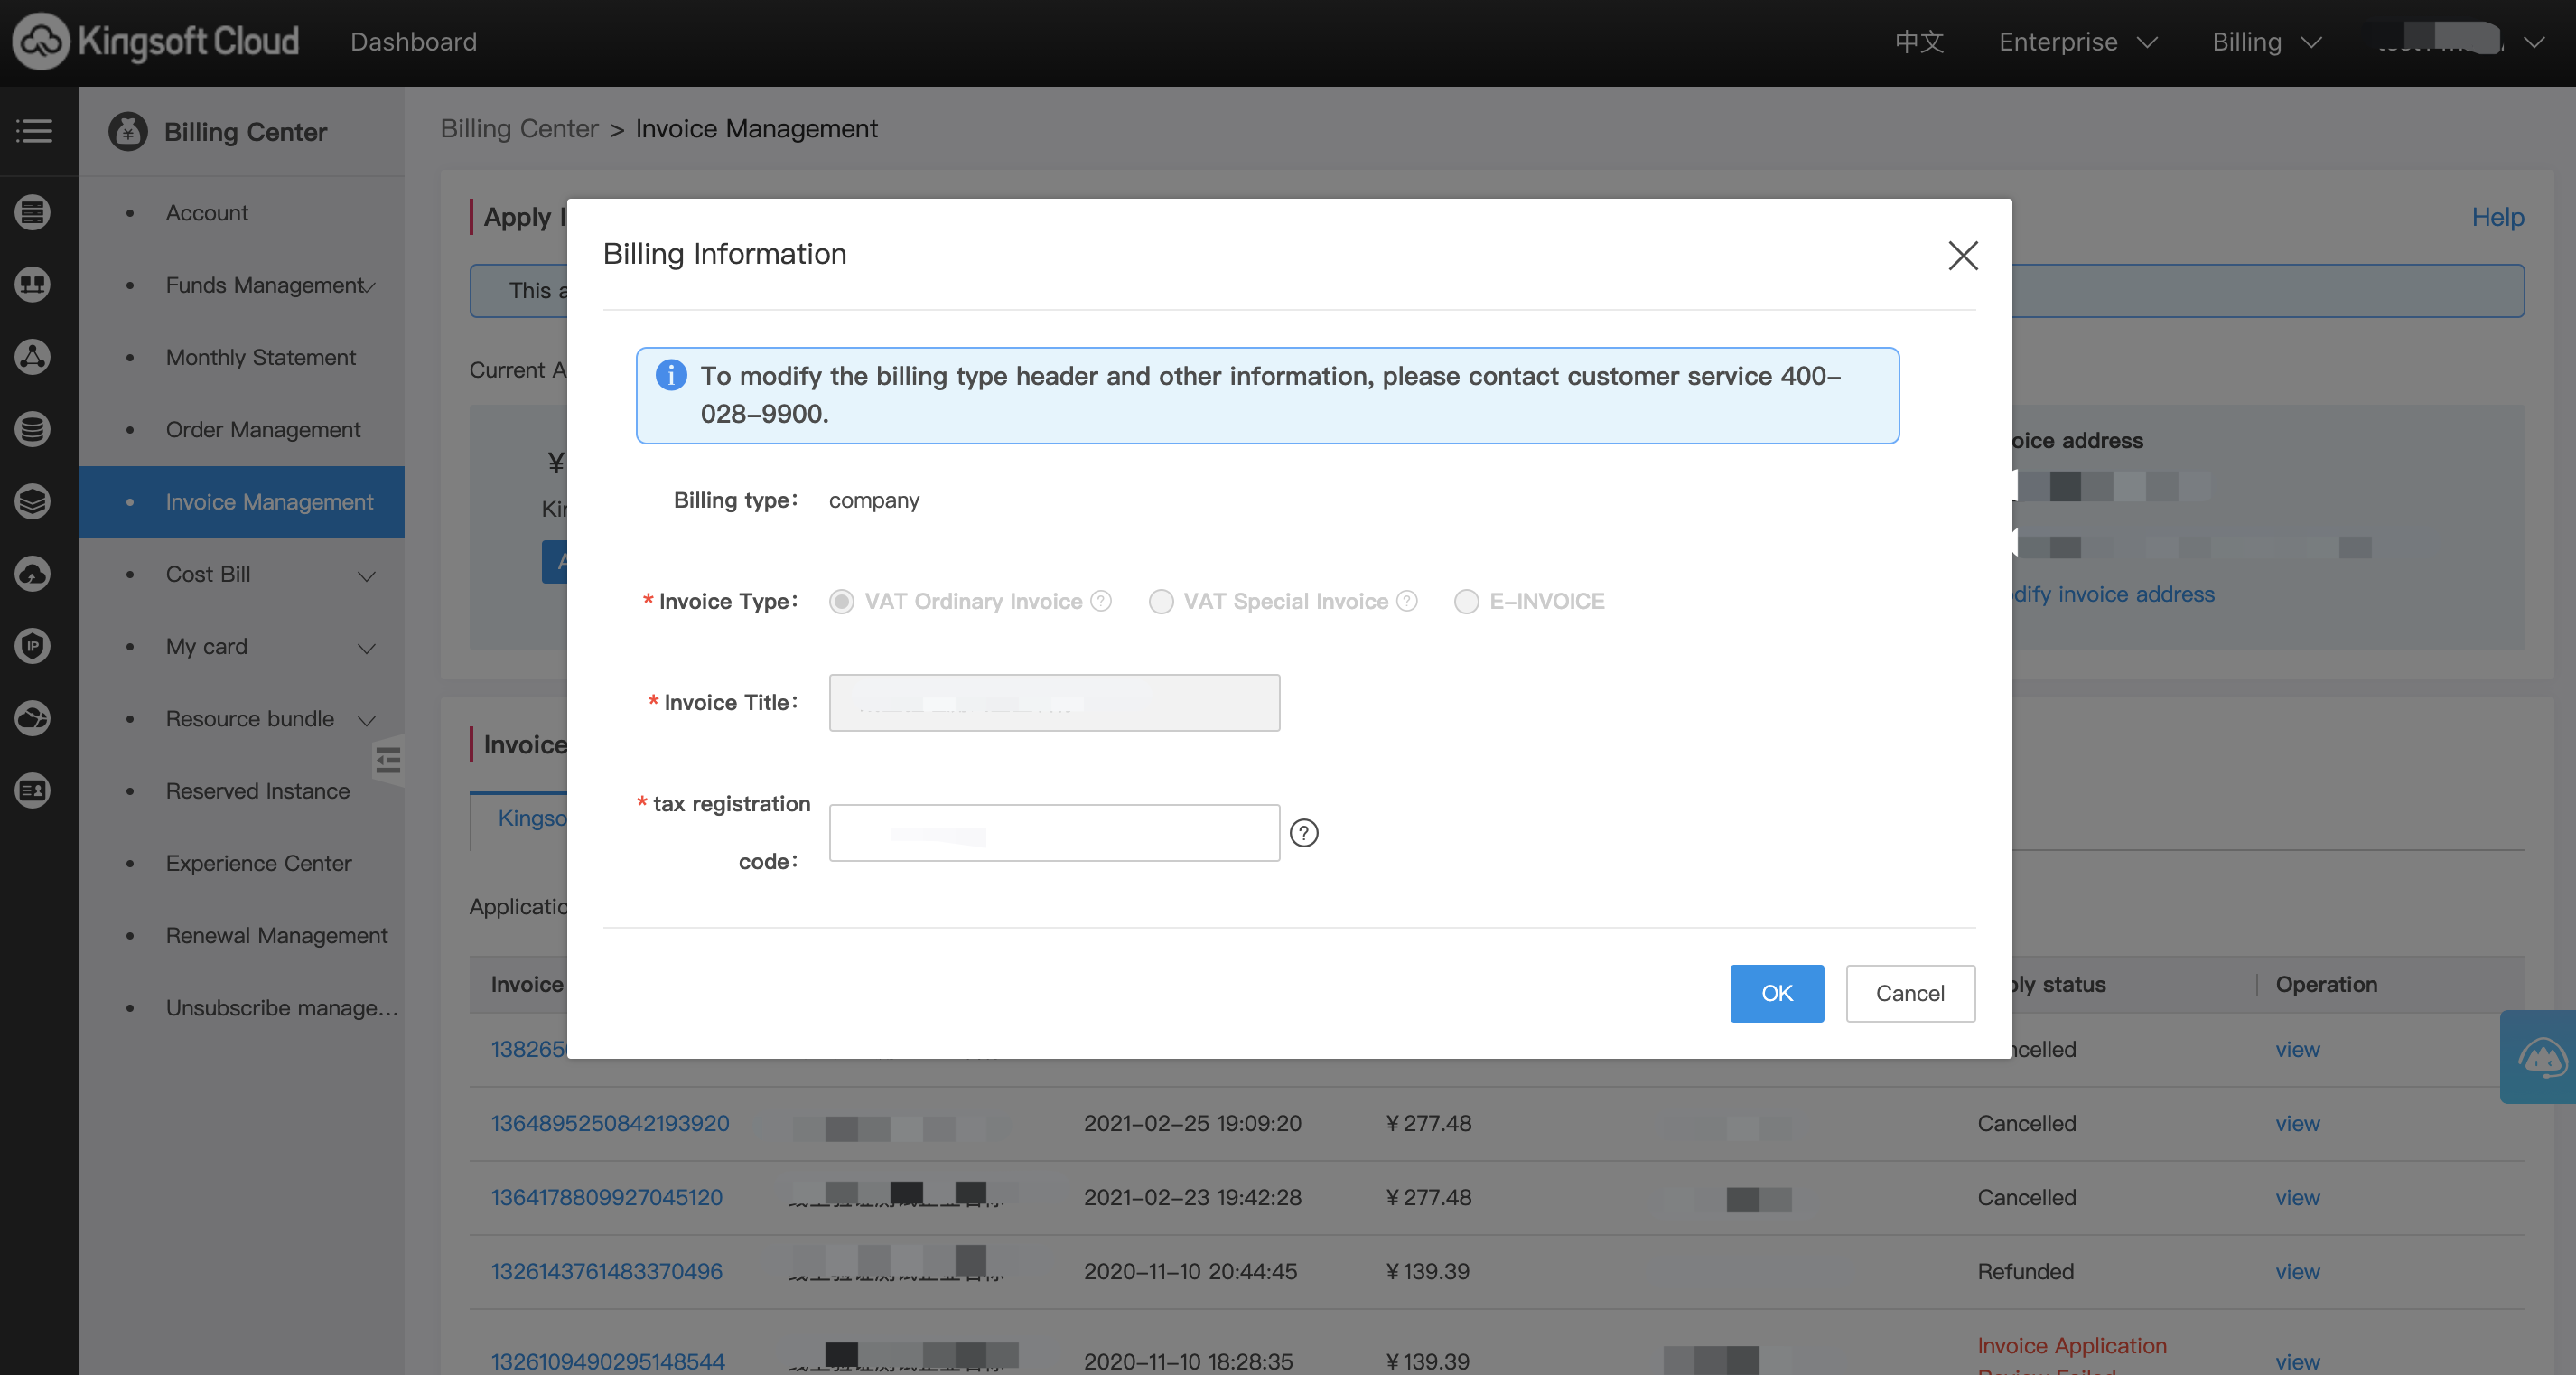Collapse the sidebar using the fold icon
This screenshot has width=2576, height=1375.
tap(388, 761)
